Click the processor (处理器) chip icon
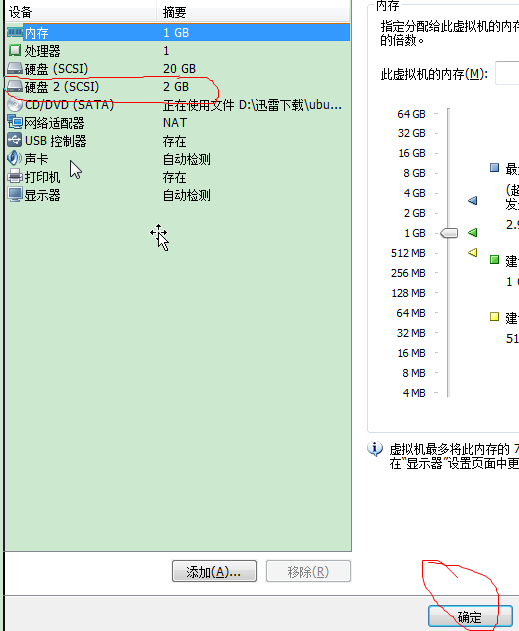This screenshot has width=519, height=631. 14,50
